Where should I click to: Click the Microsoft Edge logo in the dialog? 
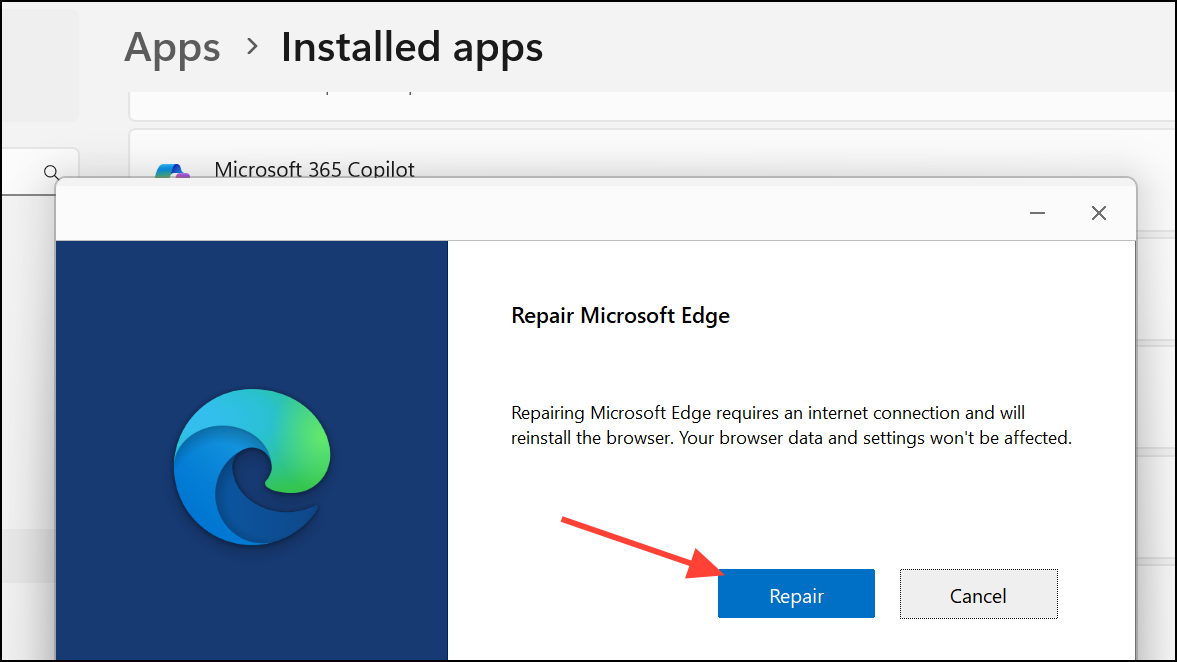click(x=251, y=467)
